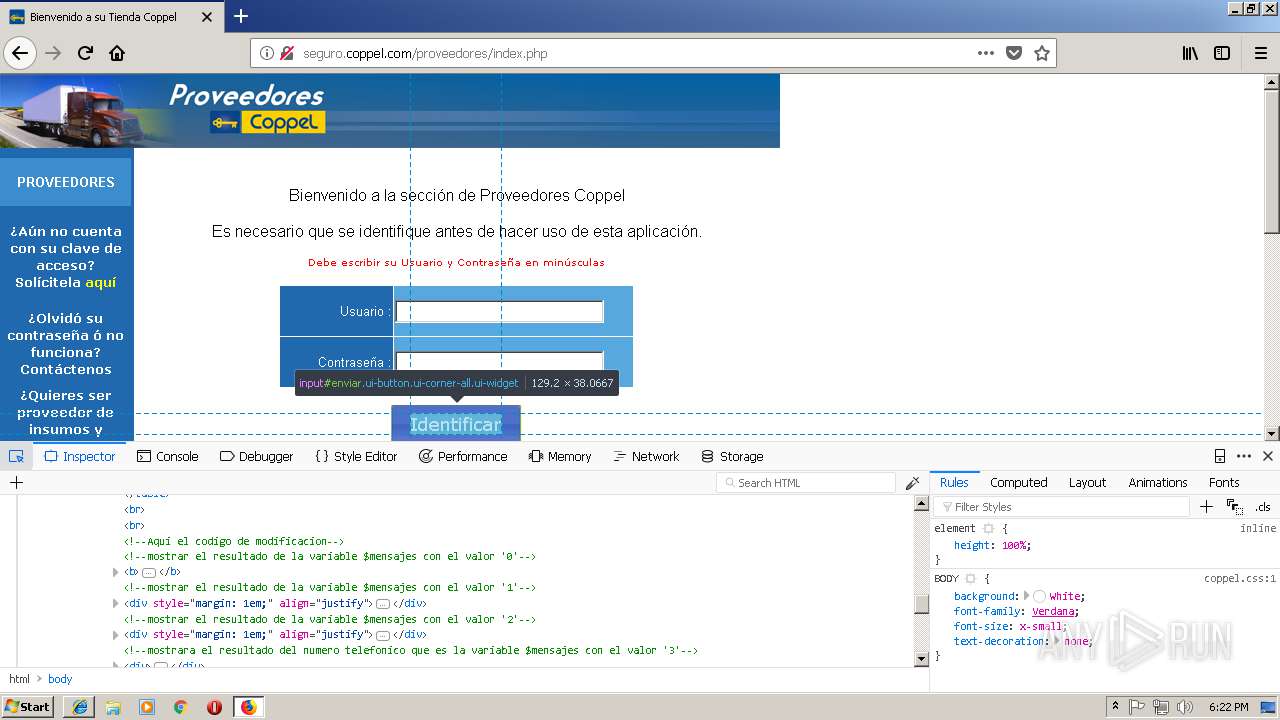
Task: Open the Windows Start menu
Action: (x=28, y=706)
